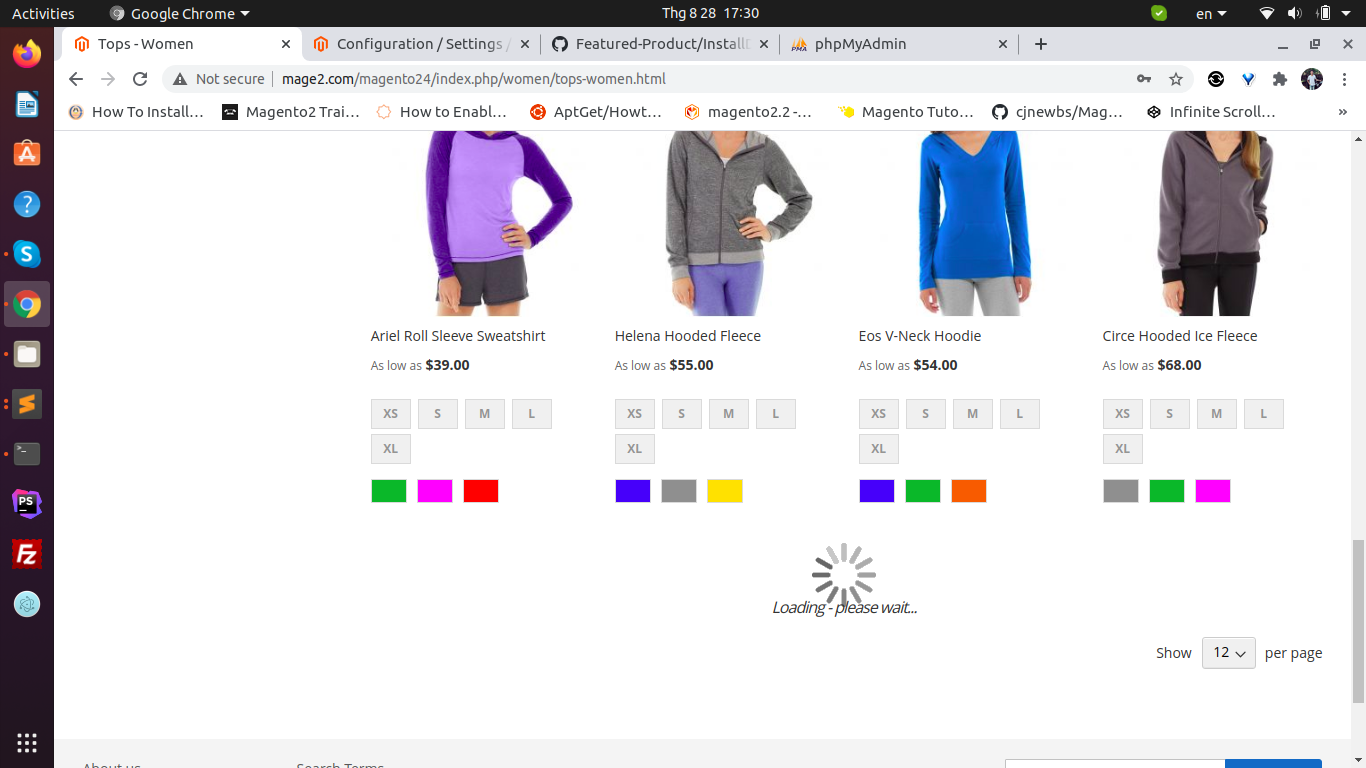Open the Eos V-Neck Hoodie product link
The height and width of the screenshot is (768, 1366).
pos(919,336)
